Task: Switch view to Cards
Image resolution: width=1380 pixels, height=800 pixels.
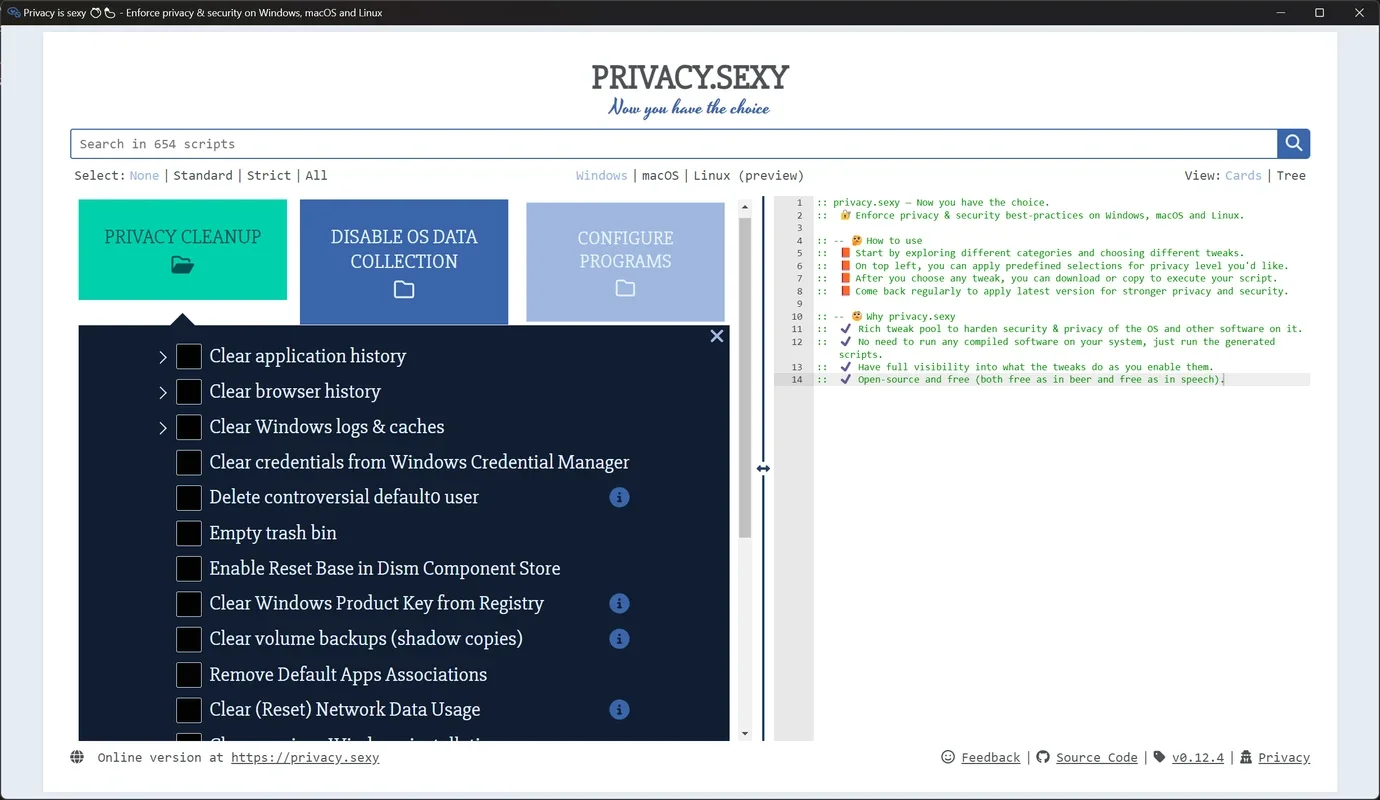Action: point(1243,175)
